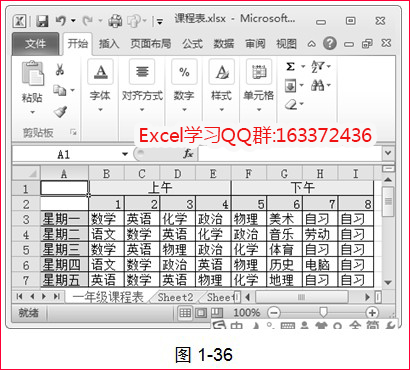This screenshot has width=410, height=370.
Task: Switch to the 公式 ribbon tab
Action: (192, 44)
